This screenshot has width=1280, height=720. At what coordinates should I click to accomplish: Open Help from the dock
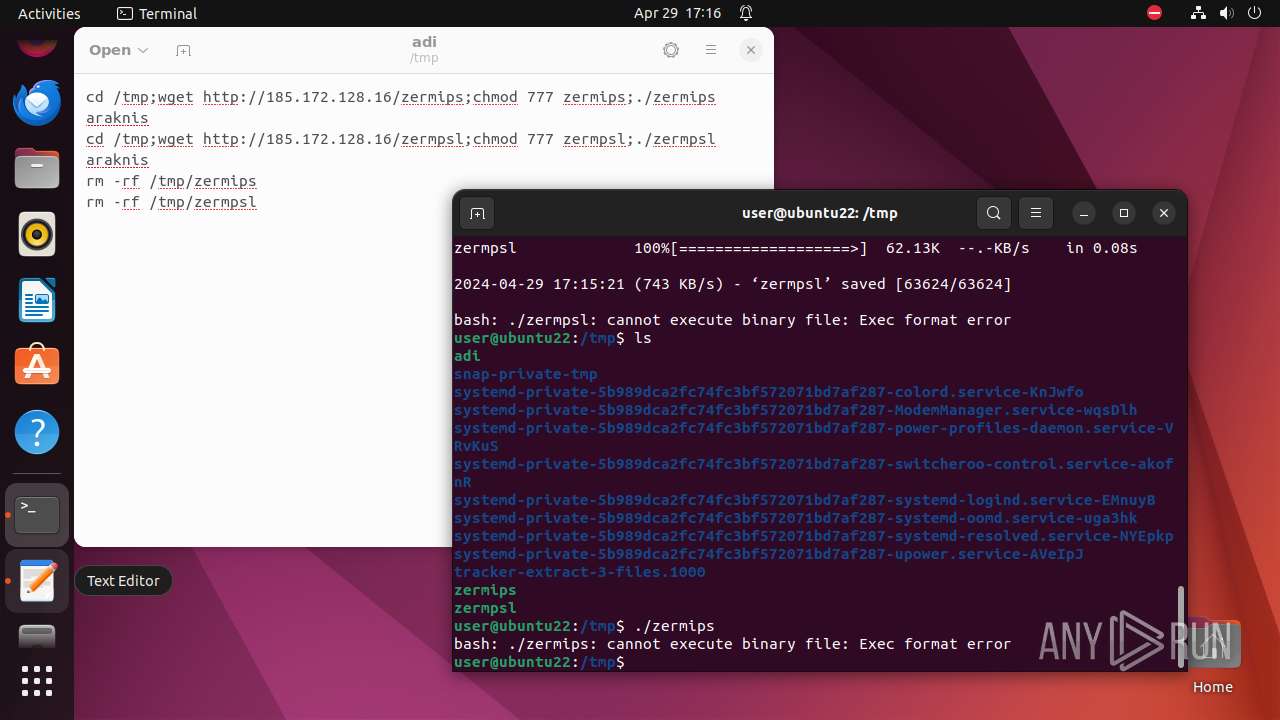37,432
